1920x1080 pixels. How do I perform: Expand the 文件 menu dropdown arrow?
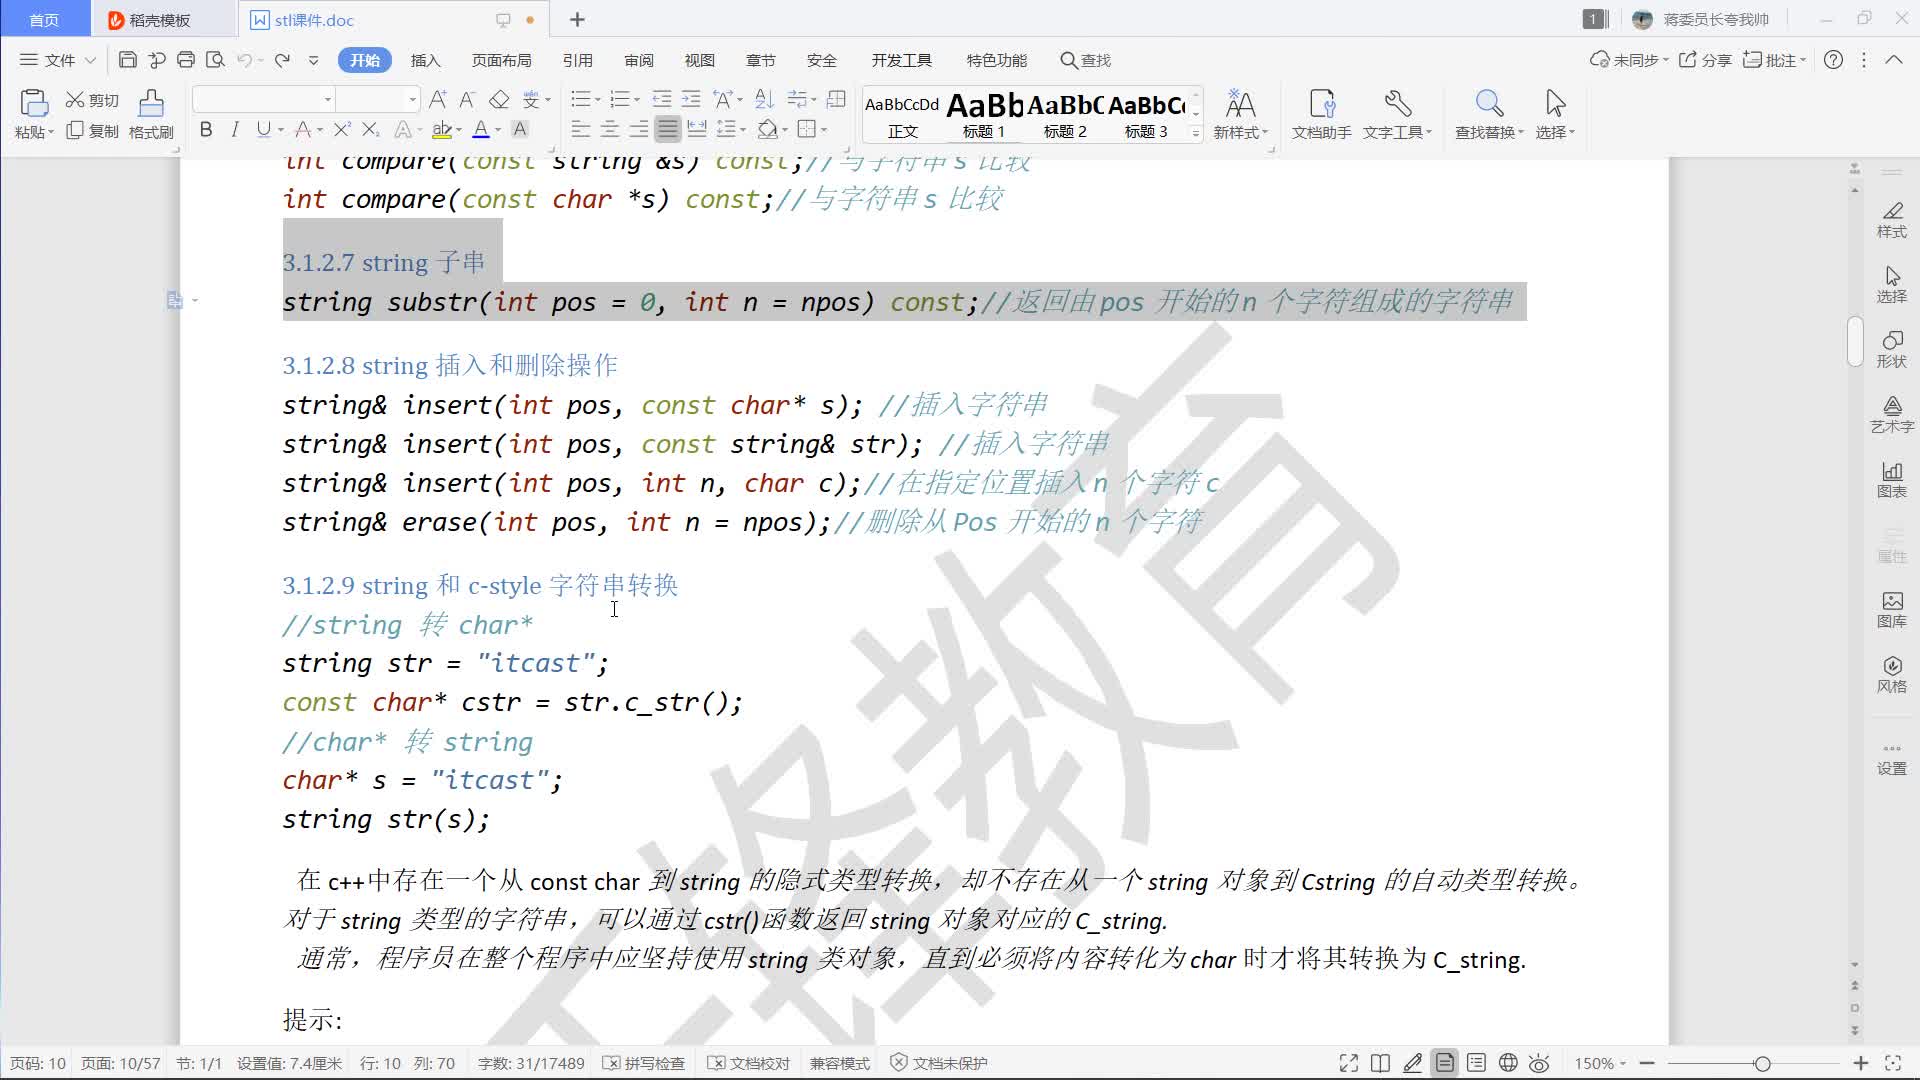(x=90, y=60)
